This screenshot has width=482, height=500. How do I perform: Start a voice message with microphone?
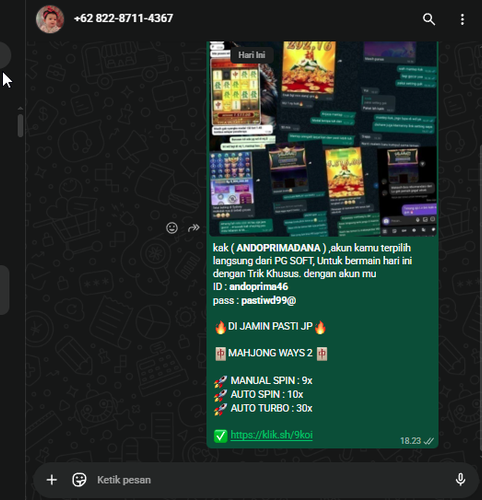pos(460,480)
